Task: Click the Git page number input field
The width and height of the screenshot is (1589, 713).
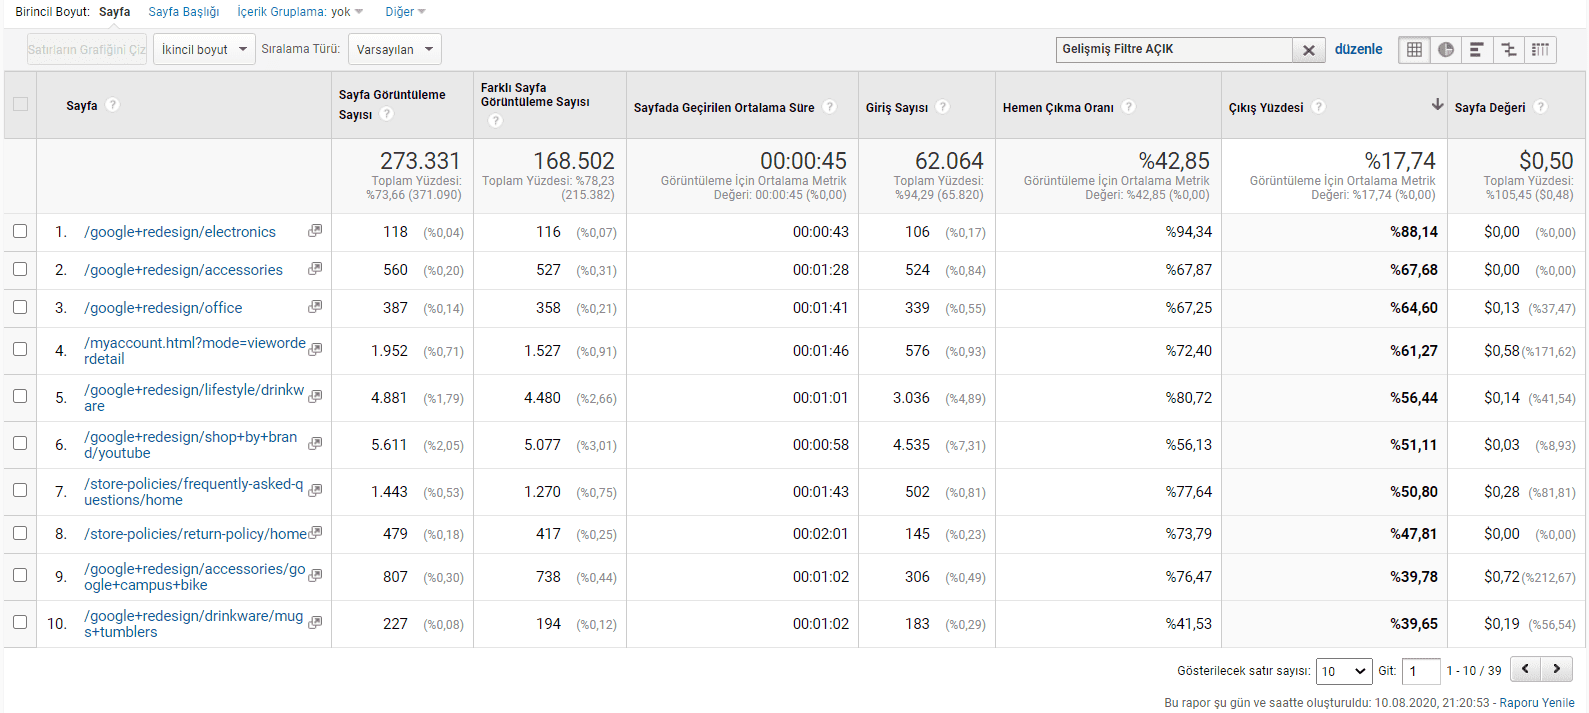Action: click(x=1420, y=671)
